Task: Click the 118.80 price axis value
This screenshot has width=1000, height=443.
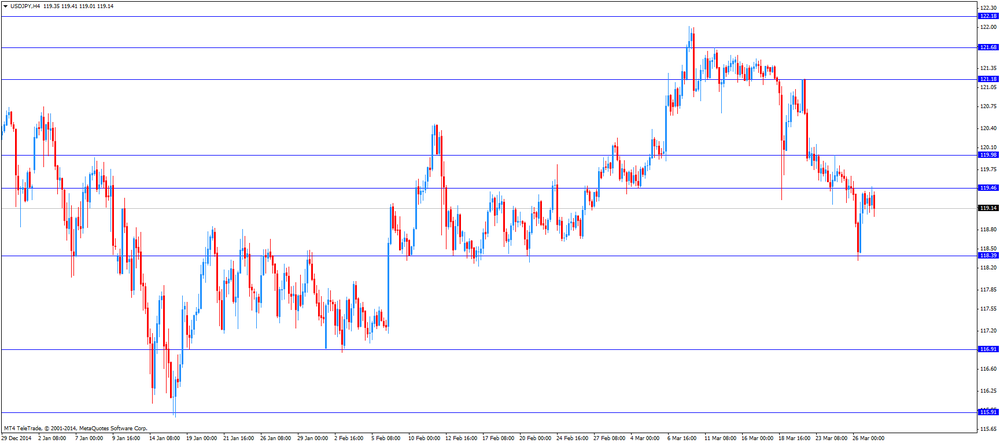Action: 989,229
